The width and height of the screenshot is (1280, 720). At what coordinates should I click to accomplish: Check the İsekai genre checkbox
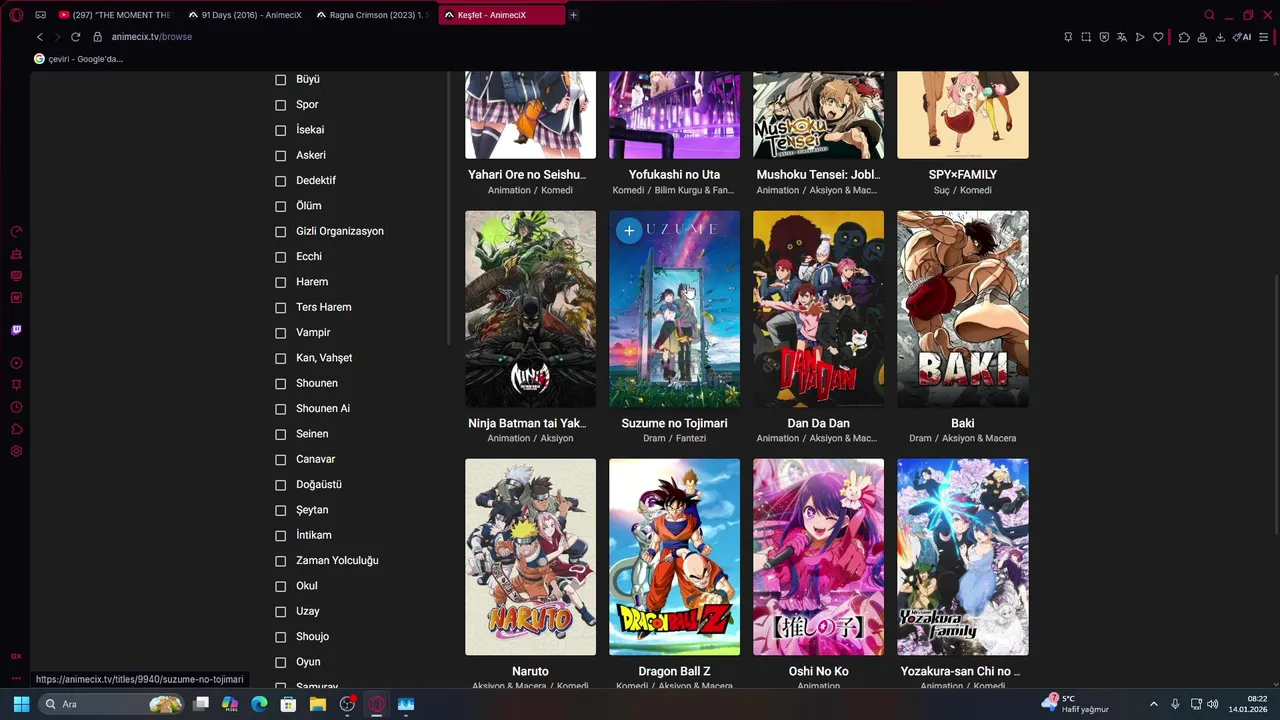click(280, 130)
